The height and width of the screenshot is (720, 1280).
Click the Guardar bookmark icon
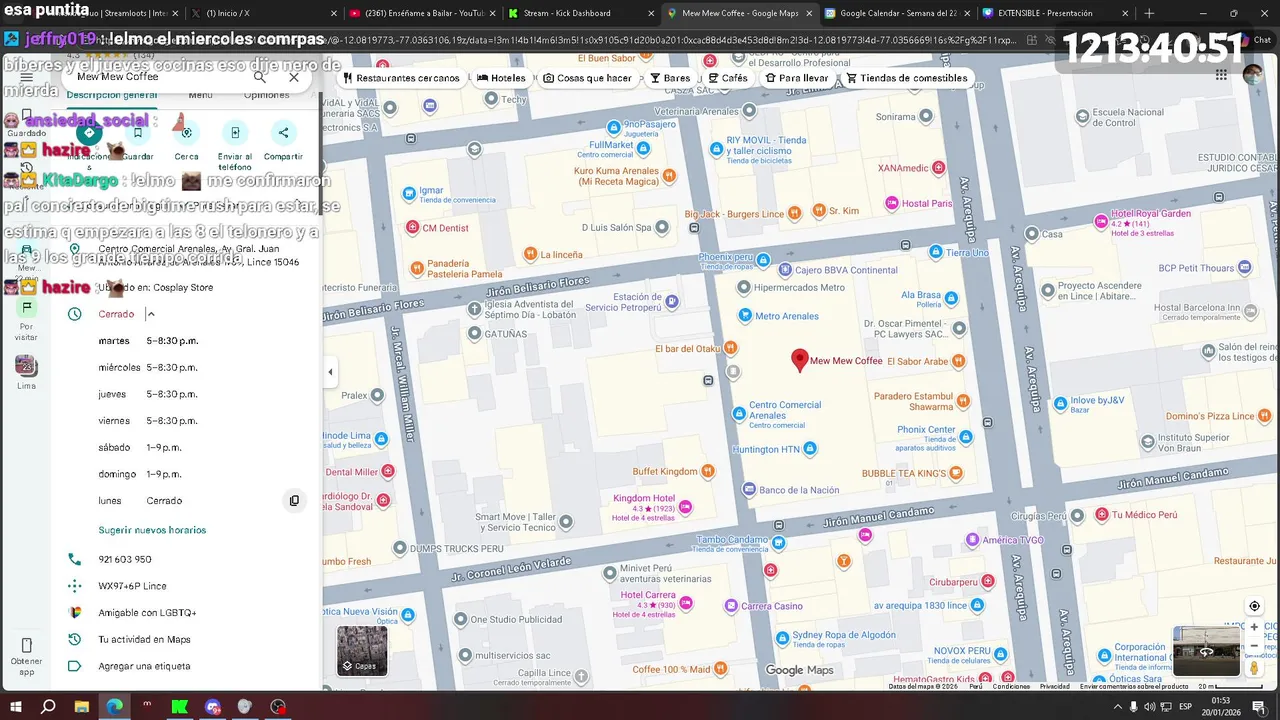[138, 133]
